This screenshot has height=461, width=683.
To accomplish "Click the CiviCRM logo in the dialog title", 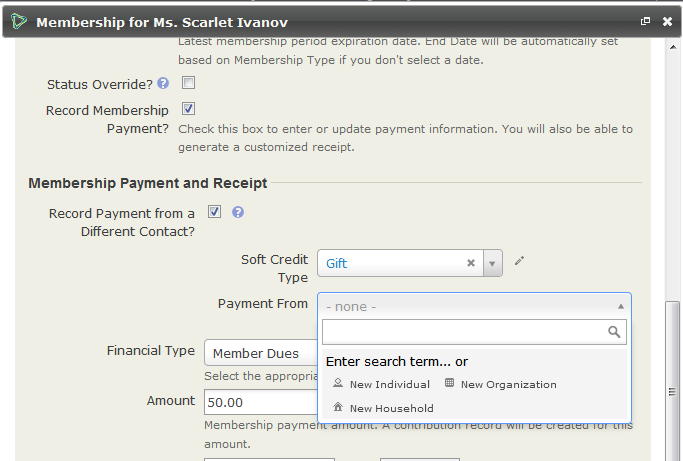I will click(19, 21).
